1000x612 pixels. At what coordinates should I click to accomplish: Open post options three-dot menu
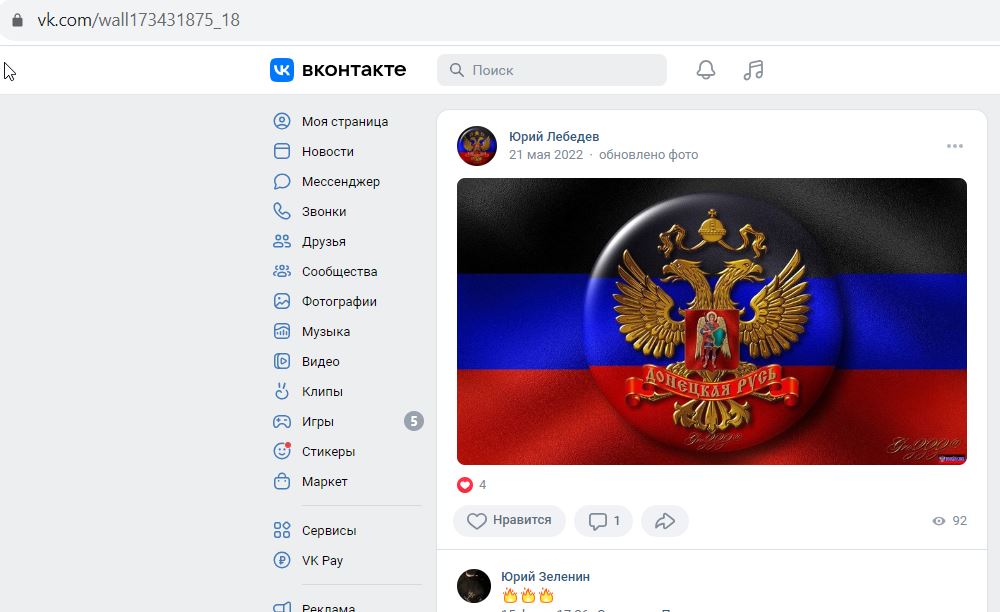tap(955, 146)
